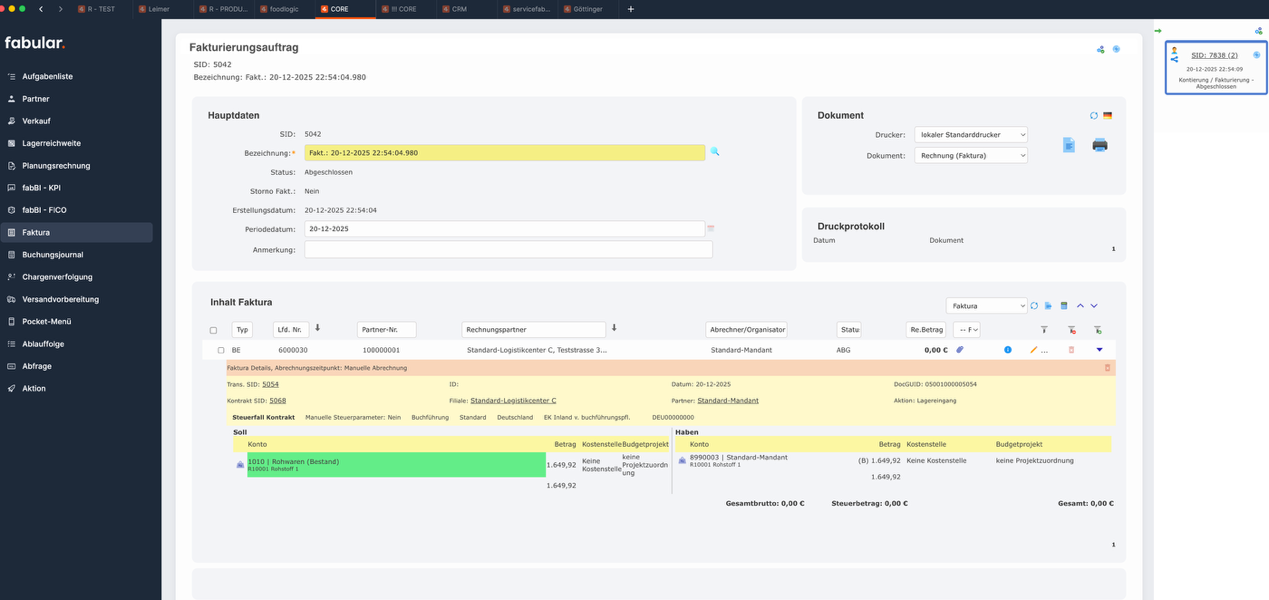Open the Kontrakt SID 5068 link
The image size is (1269, 600).
[x=277, y=400]
